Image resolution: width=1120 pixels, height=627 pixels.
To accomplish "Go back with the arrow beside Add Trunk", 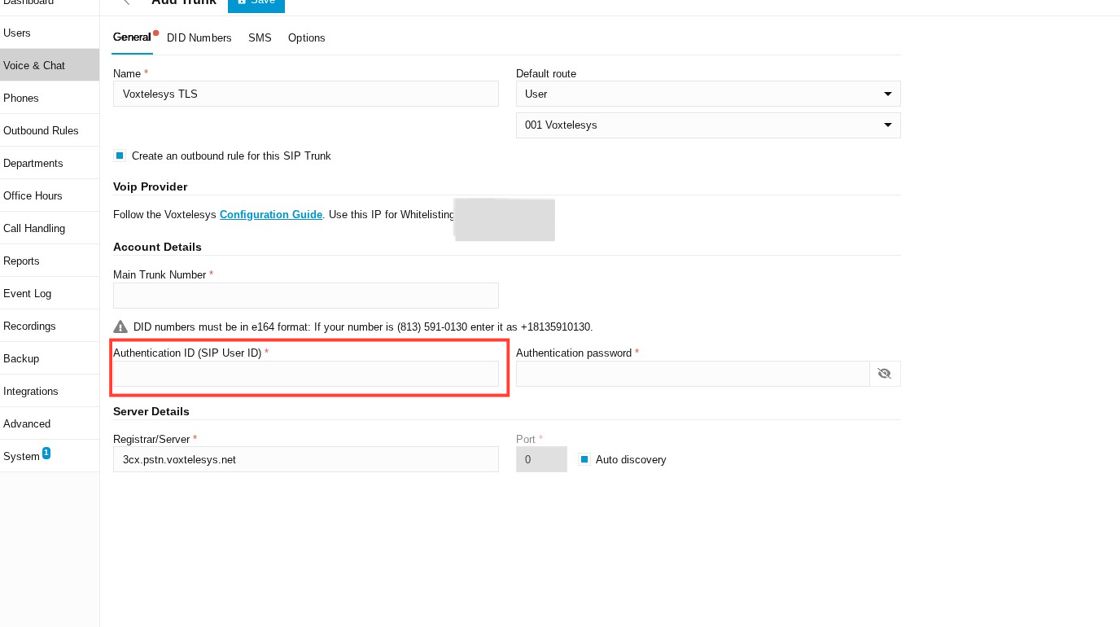I will 126,3.
